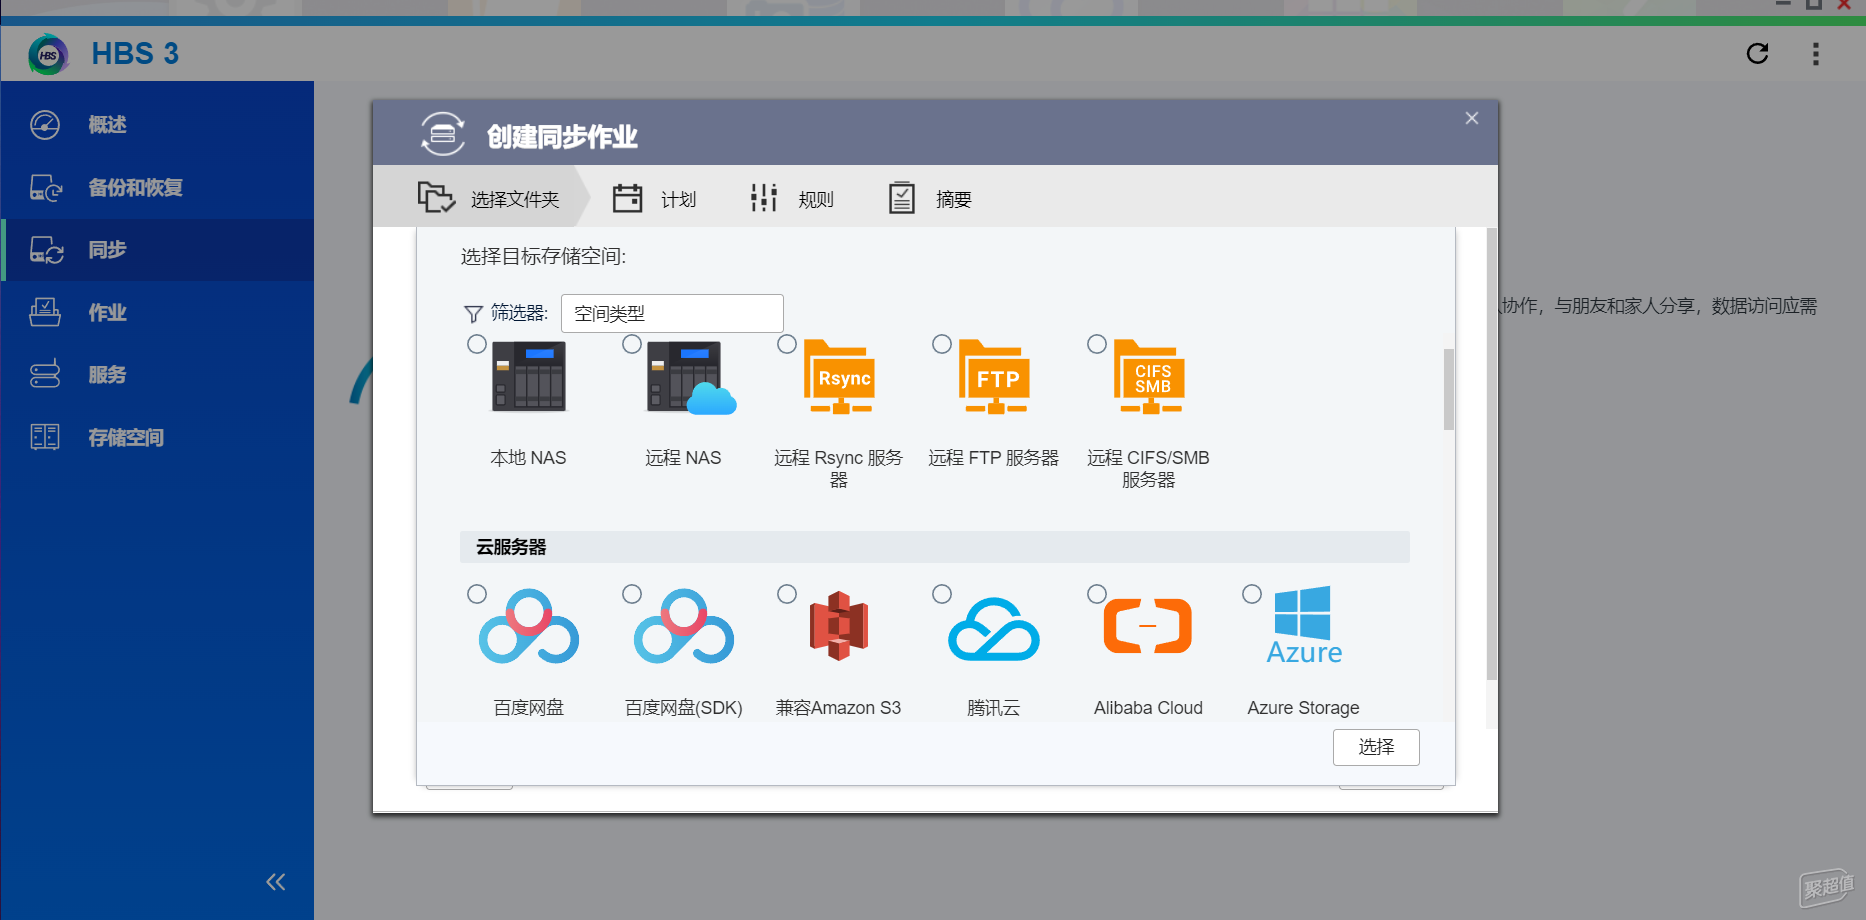
Task: Click the 本地 NAS label
Action: pyautogui.click(x=528, y=458)
